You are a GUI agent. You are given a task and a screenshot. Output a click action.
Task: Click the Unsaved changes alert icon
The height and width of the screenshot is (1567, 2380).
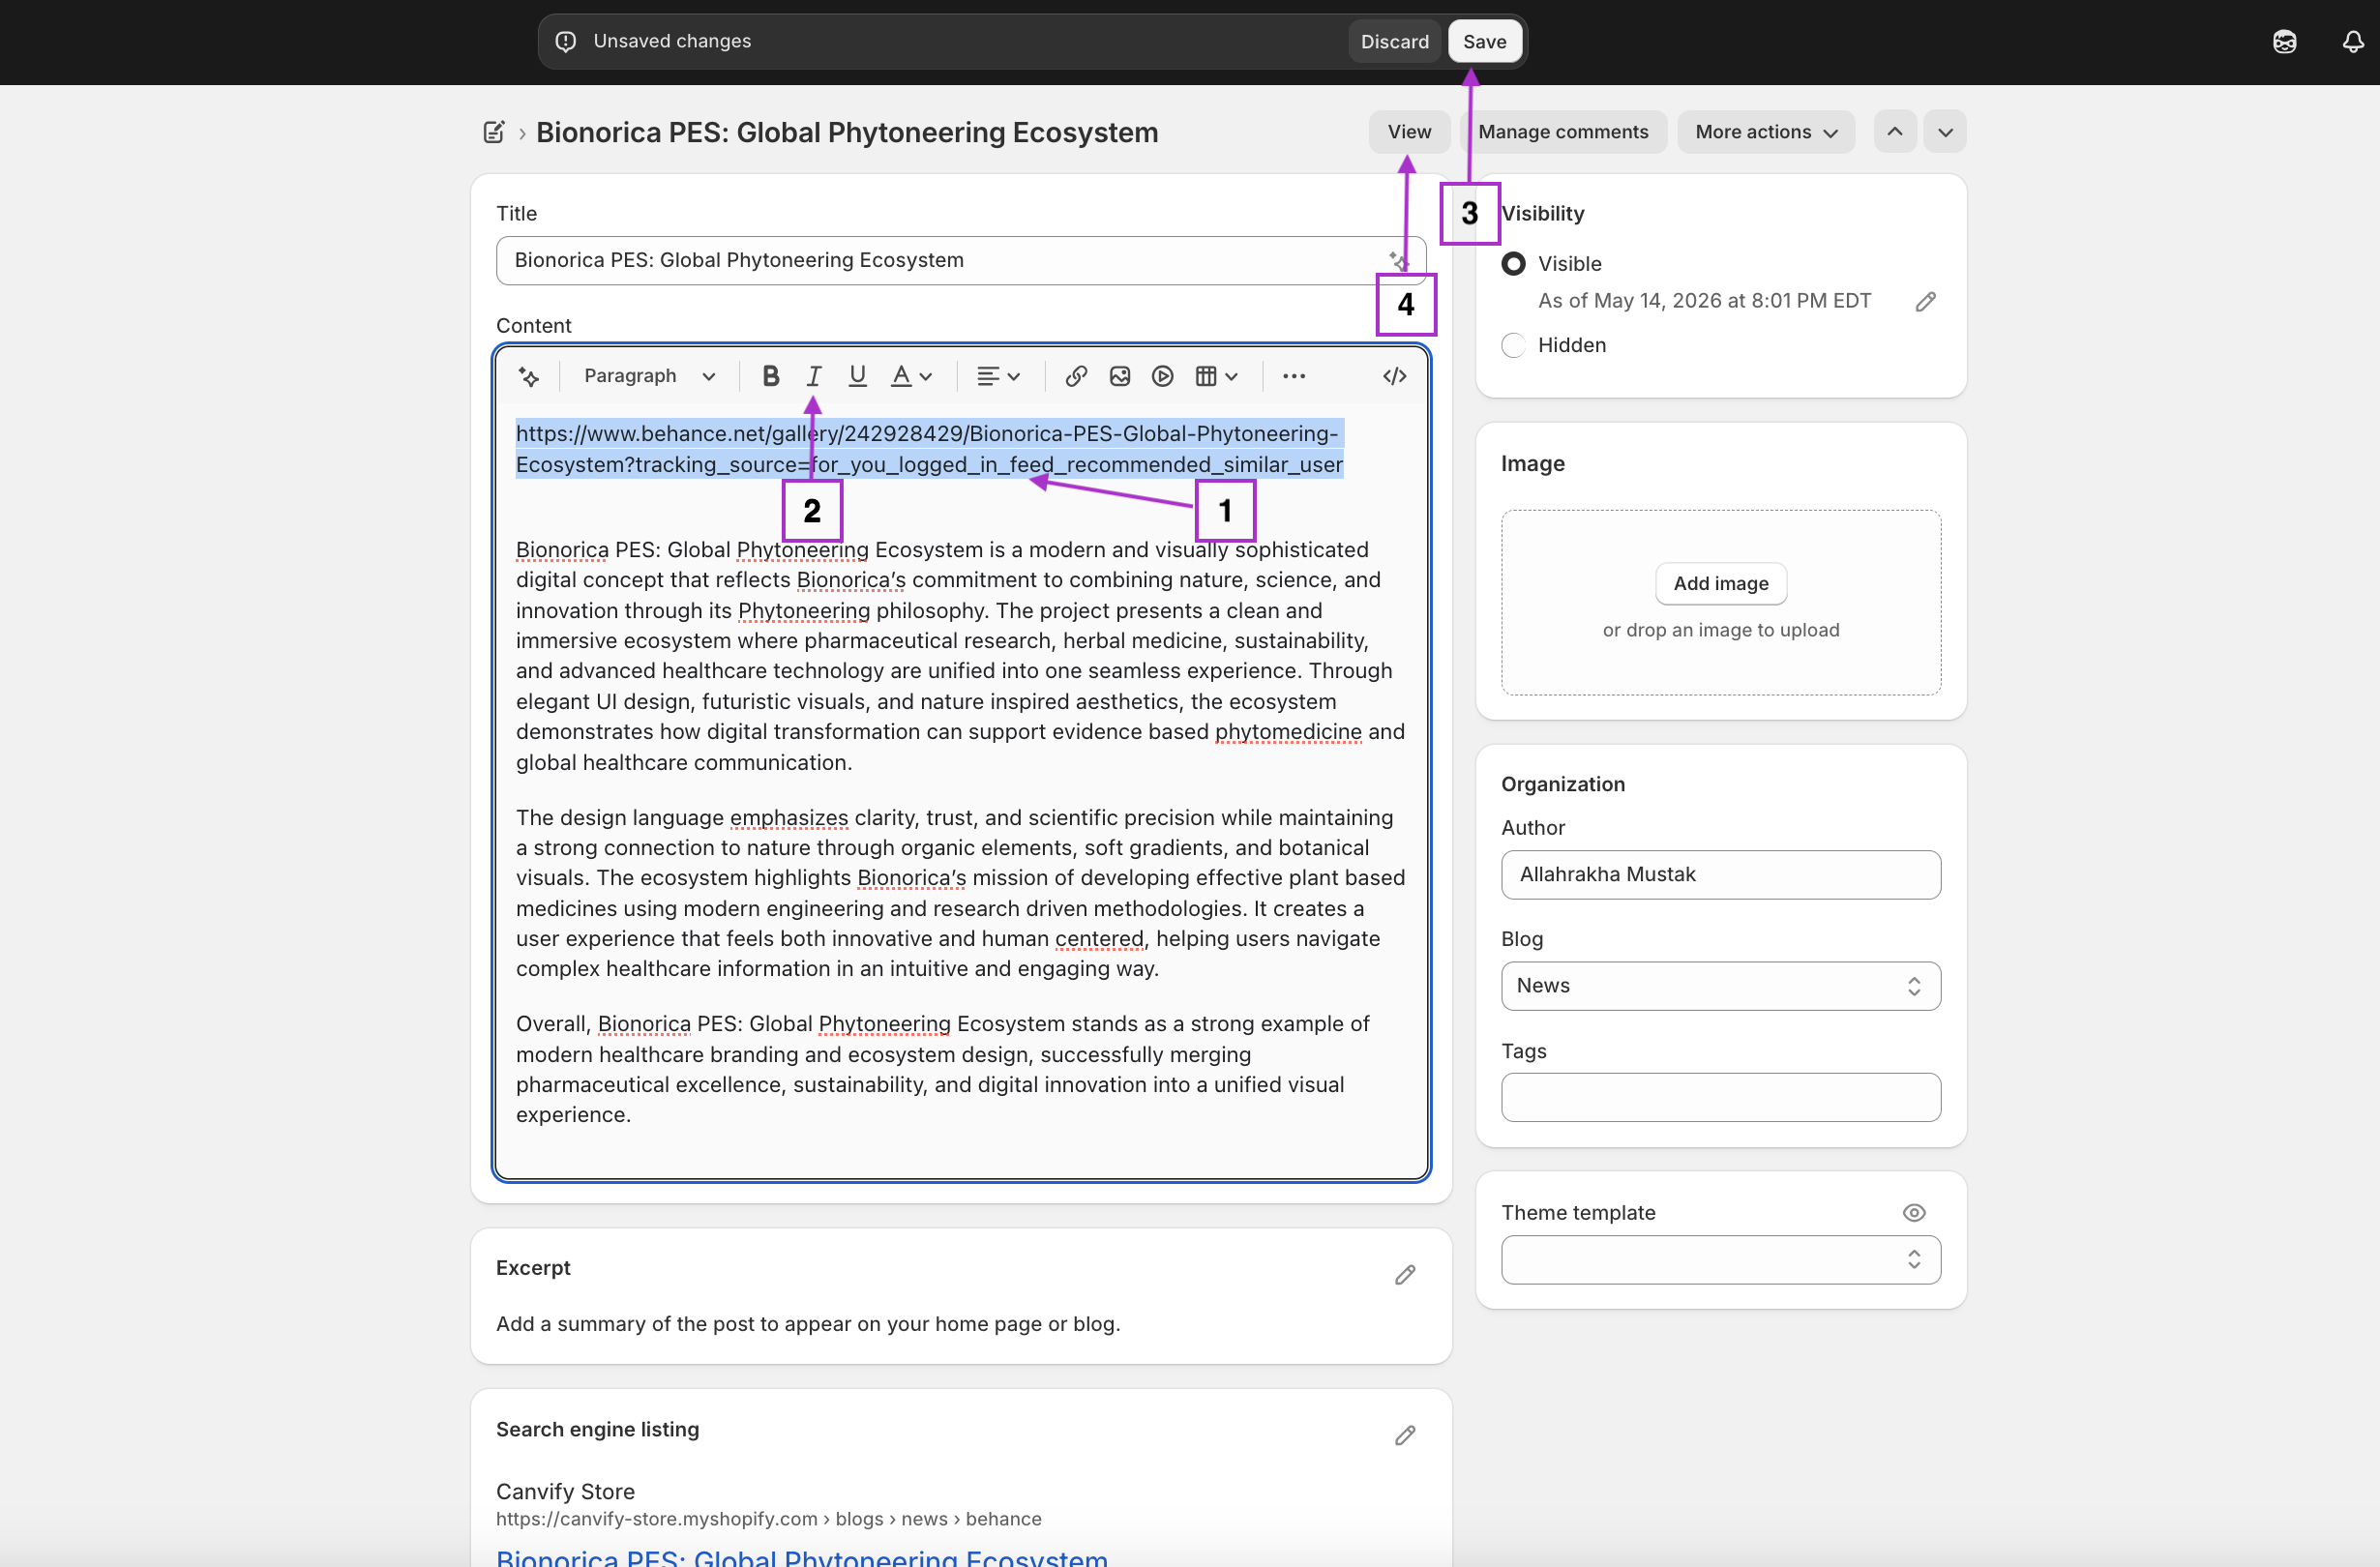566,41
